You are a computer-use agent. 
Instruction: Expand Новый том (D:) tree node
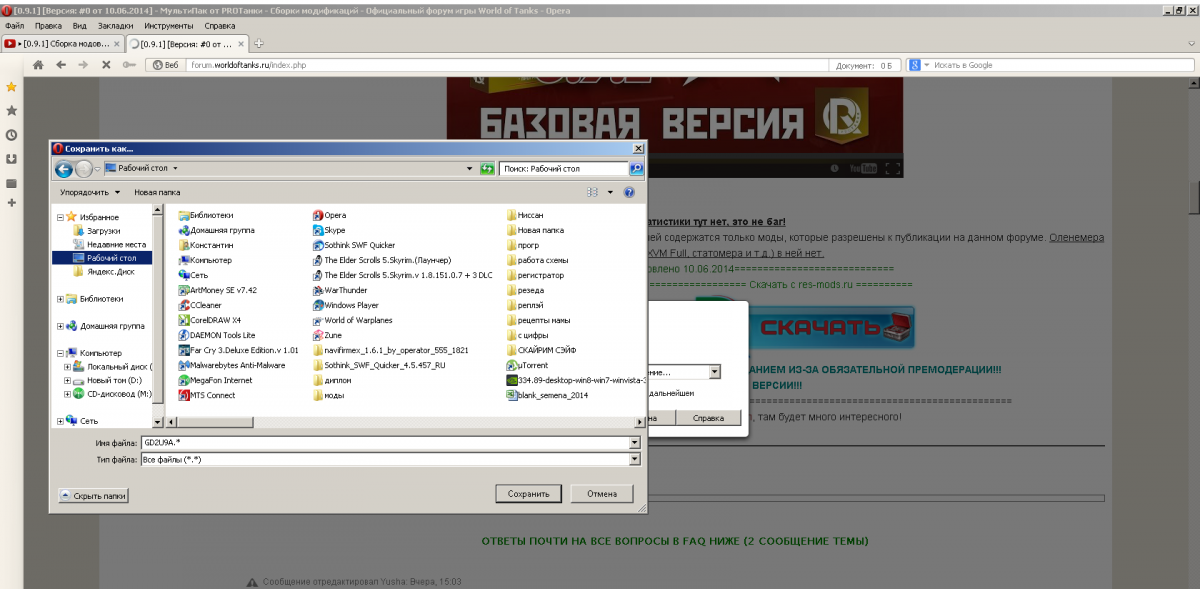coord(68,380)
